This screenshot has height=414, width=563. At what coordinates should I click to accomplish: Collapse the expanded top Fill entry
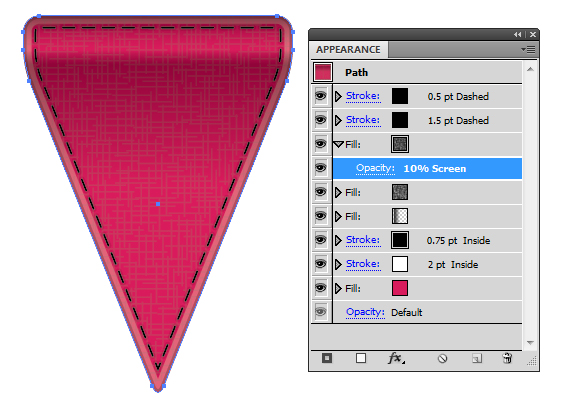[x=338, y=144]
